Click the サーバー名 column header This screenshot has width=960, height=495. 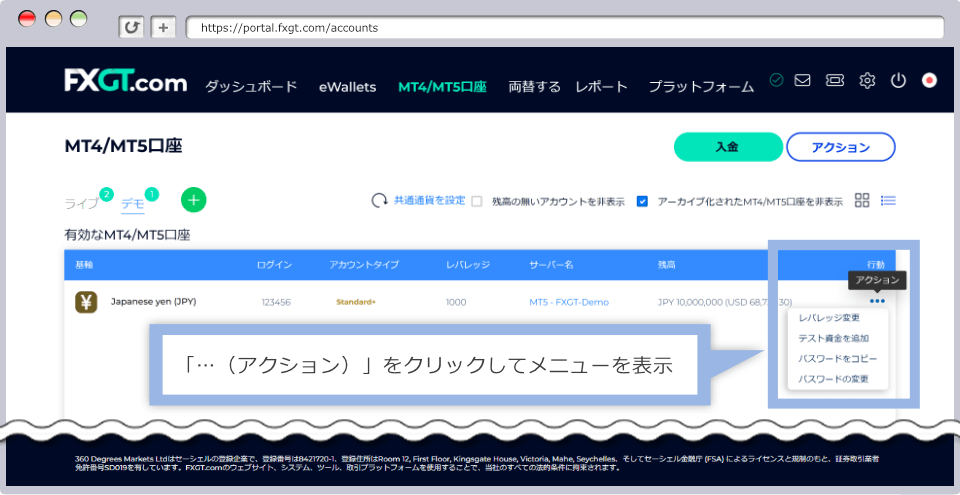tap(551, 265)
